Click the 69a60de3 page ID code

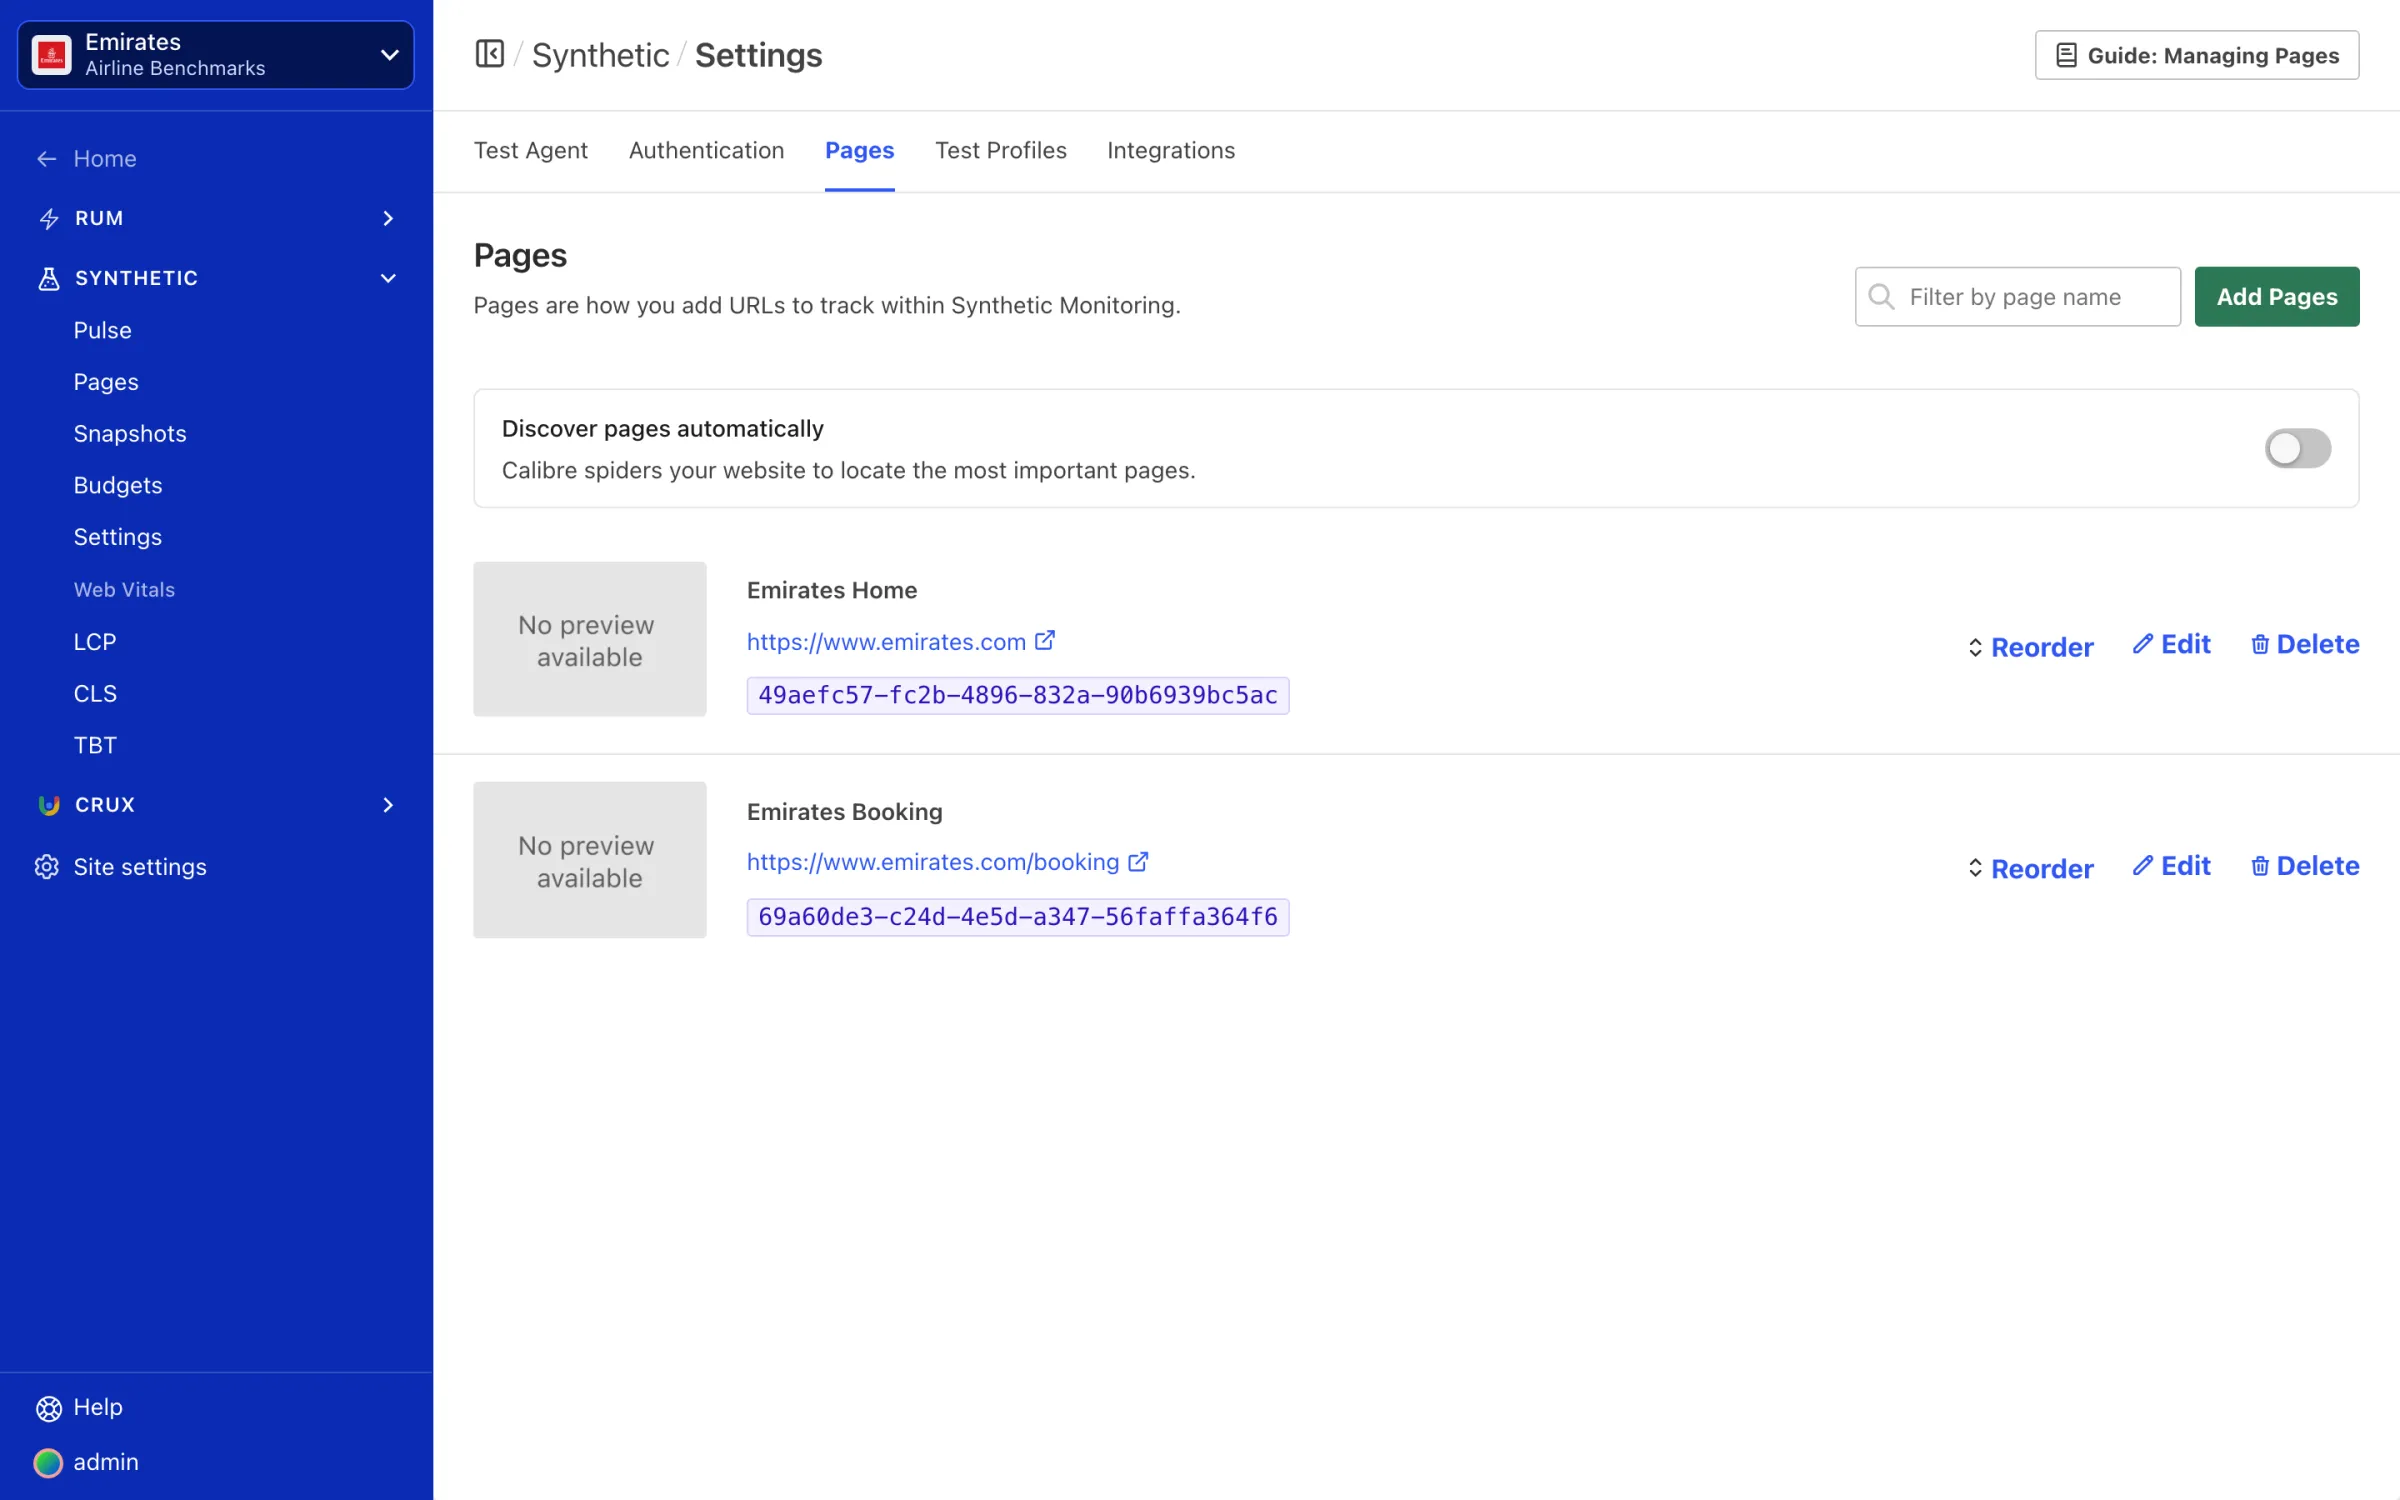coord(1017,917)
